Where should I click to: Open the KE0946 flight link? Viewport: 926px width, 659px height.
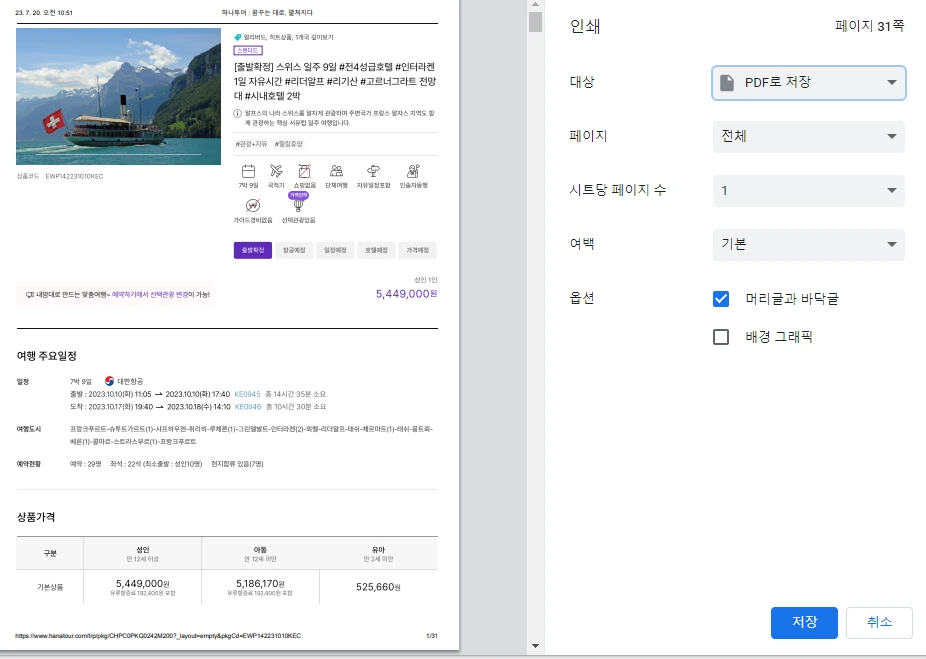coord(248,407)
